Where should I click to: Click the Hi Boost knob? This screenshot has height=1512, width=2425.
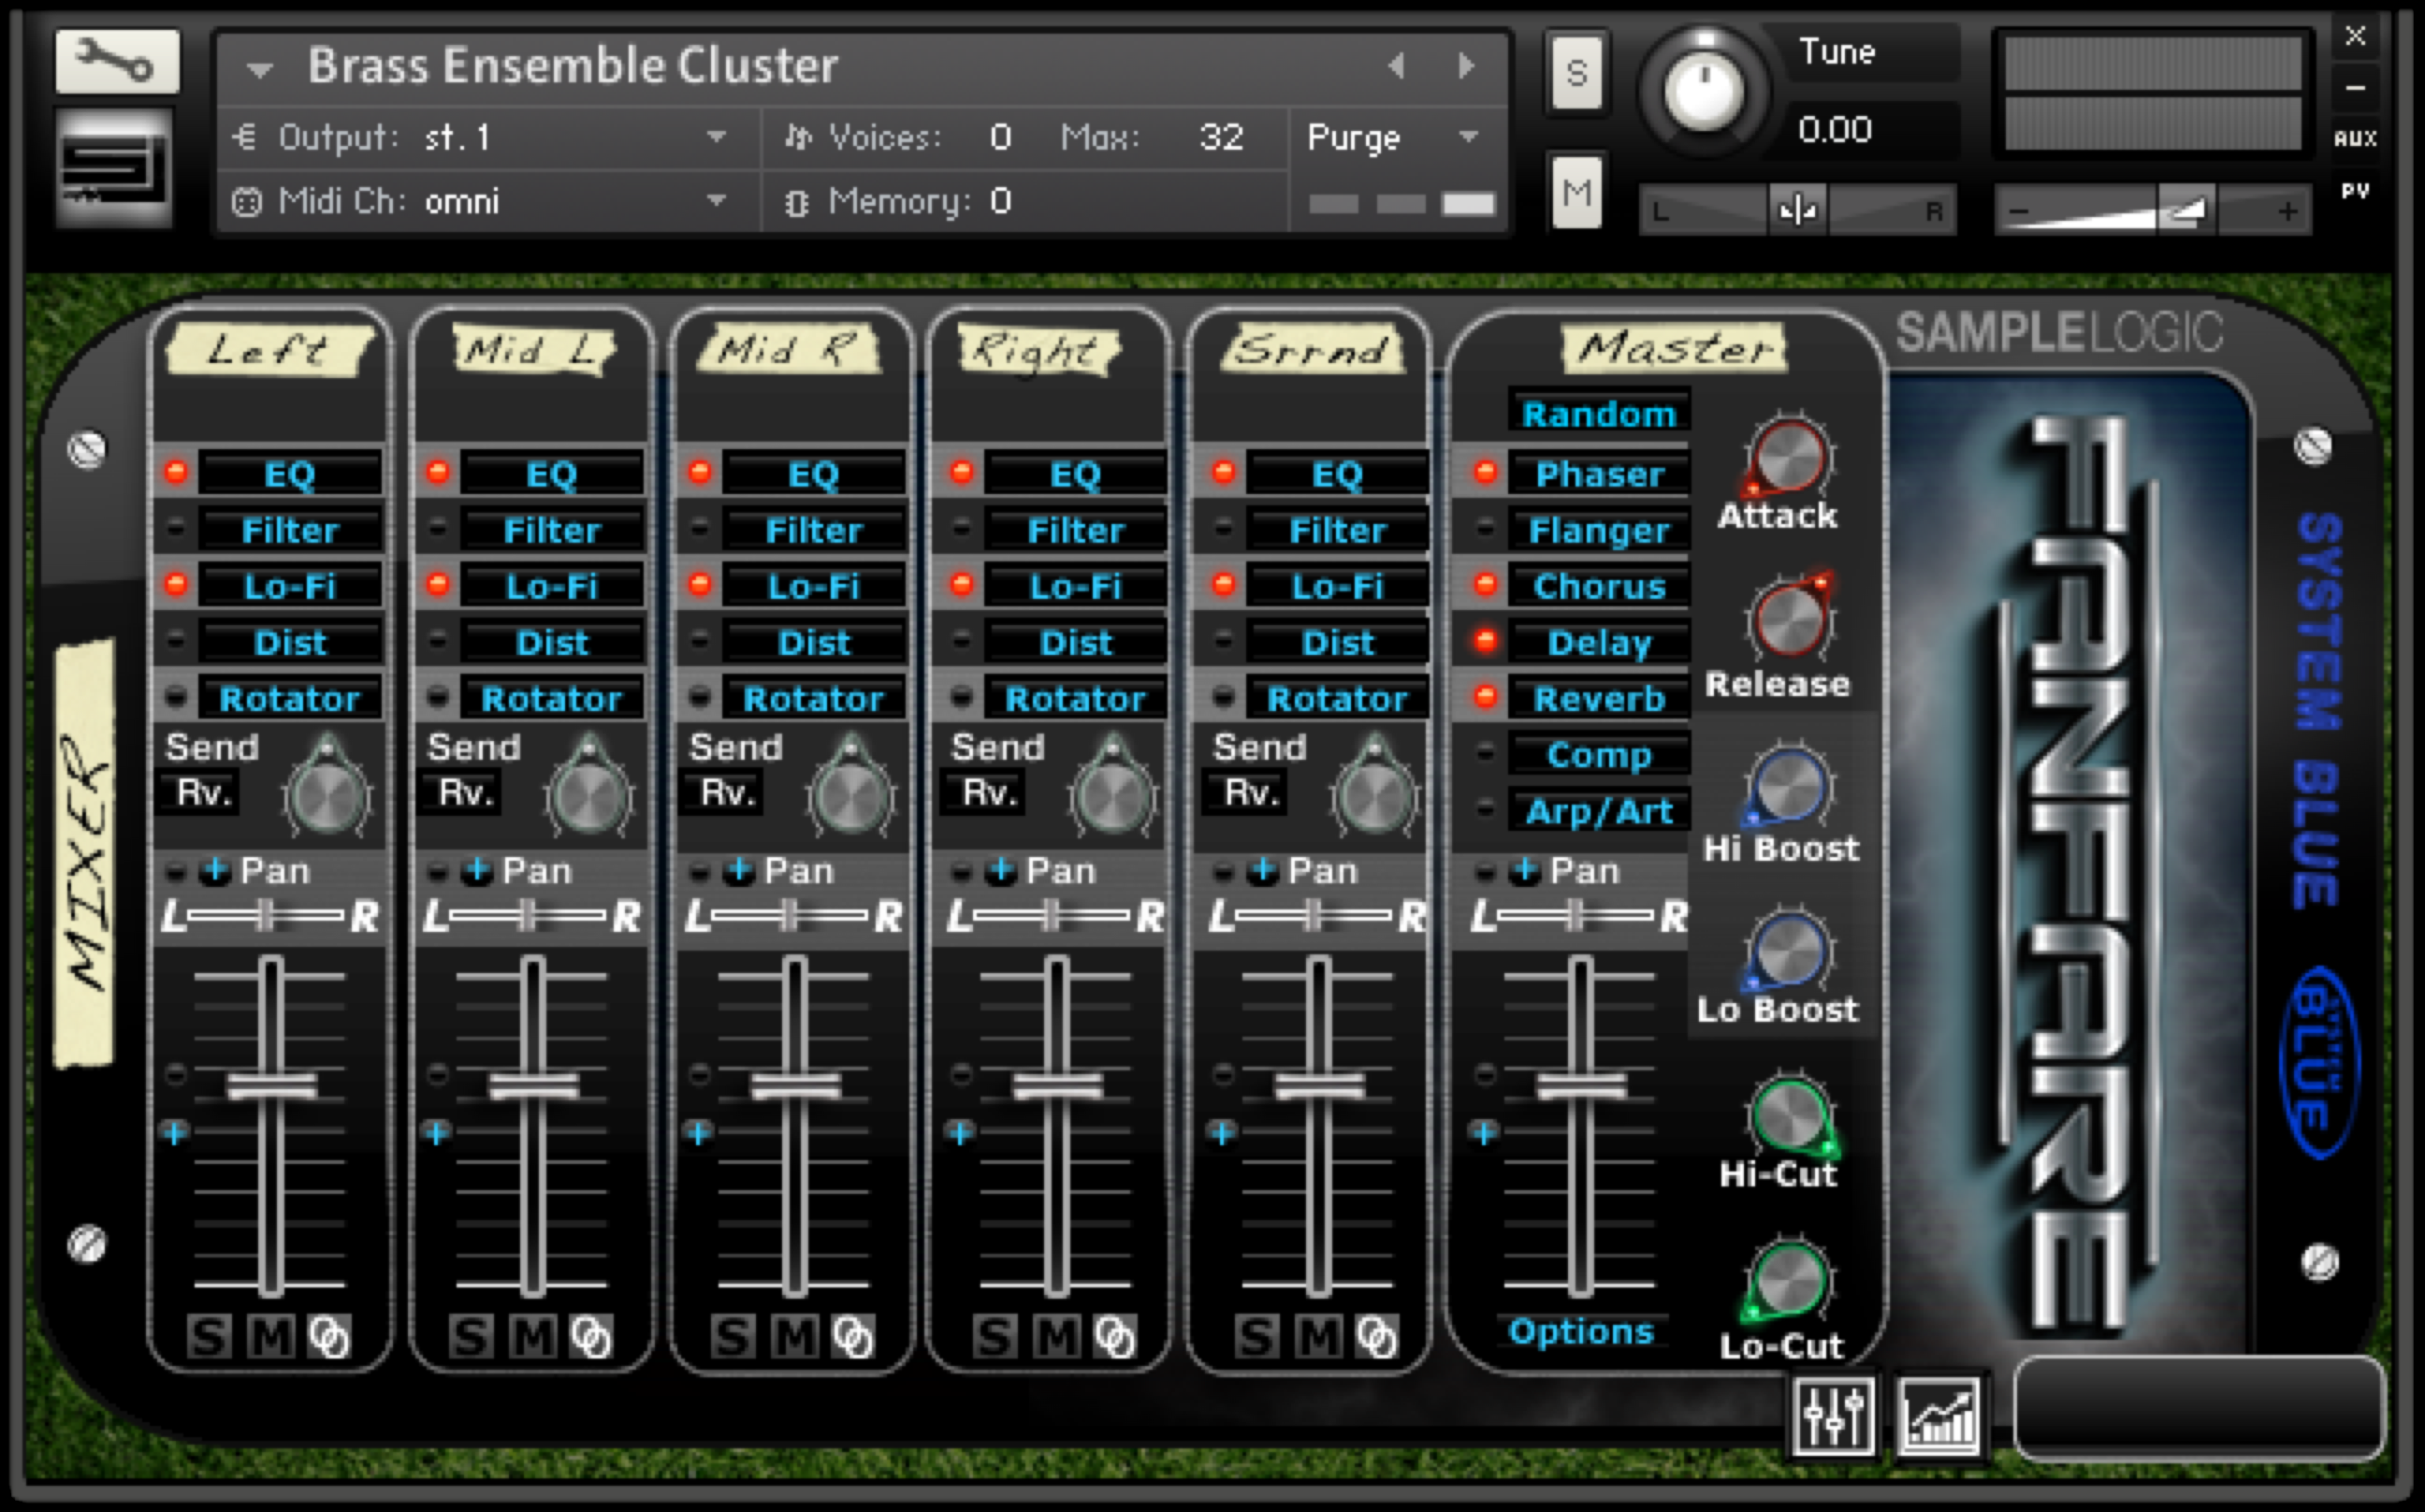(x=1789, y=786)
